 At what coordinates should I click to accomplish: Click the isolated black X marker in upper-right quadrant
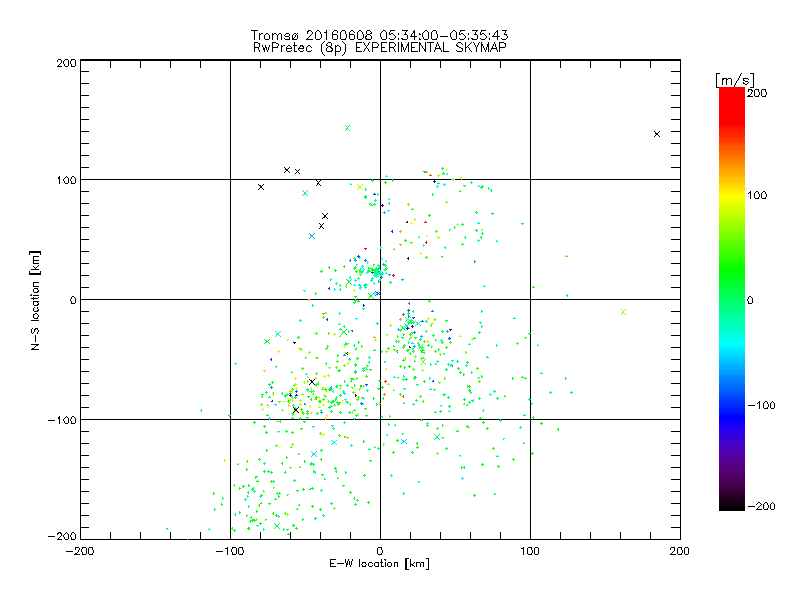click(657, 134)
